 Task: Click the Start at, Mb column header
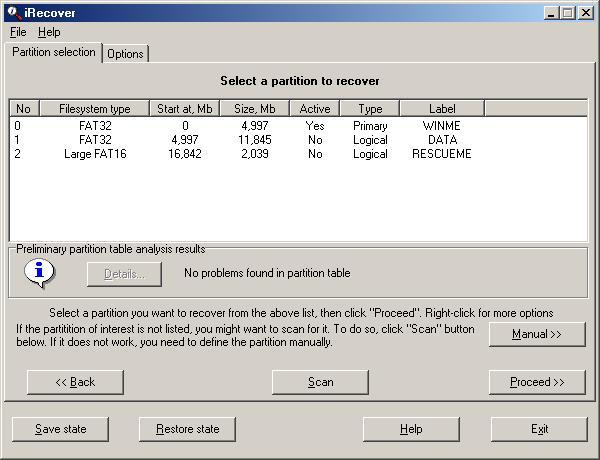click(x=185, y=108)
